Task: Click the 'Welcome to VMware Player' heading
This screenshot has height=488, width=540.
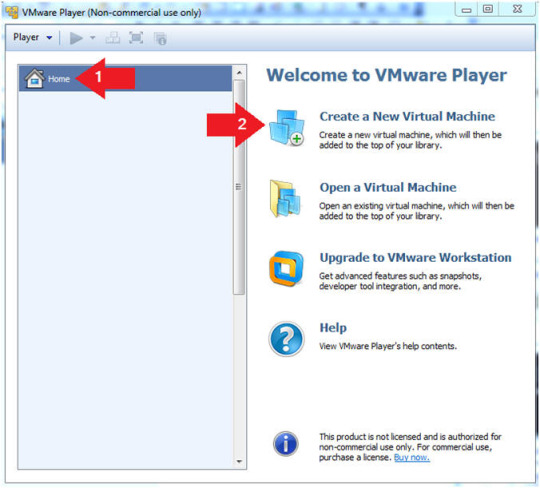Action: 386,75
